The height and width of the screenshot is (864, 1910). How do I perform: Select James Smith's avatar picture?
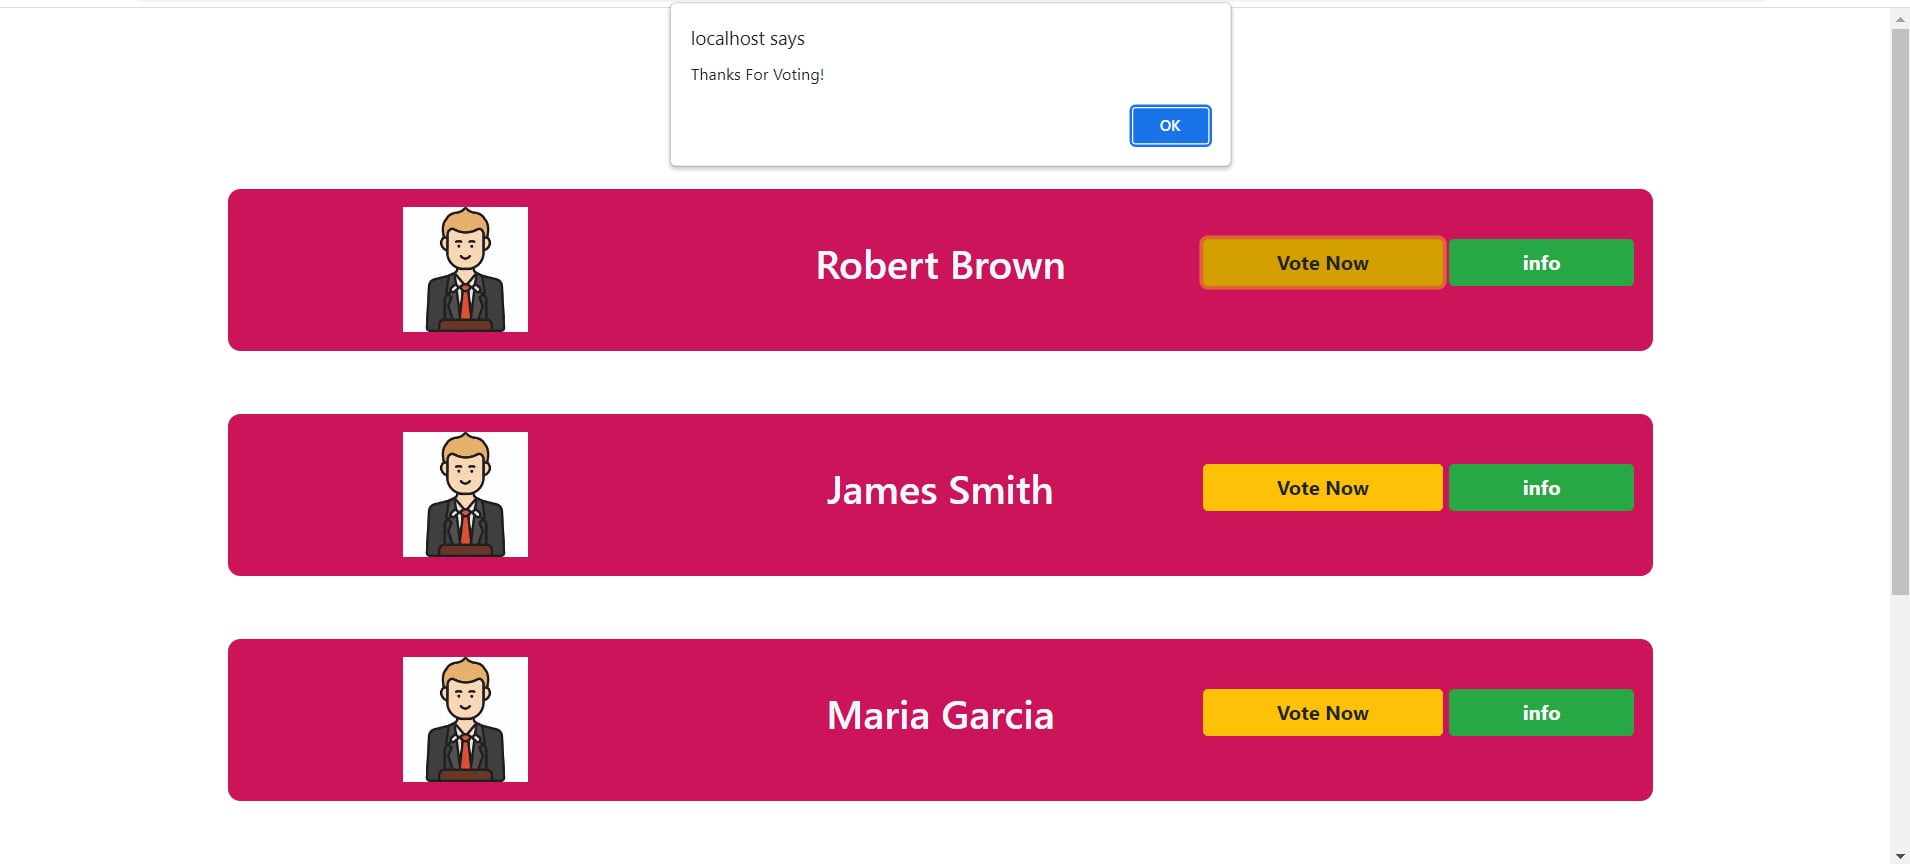(465, 495)
